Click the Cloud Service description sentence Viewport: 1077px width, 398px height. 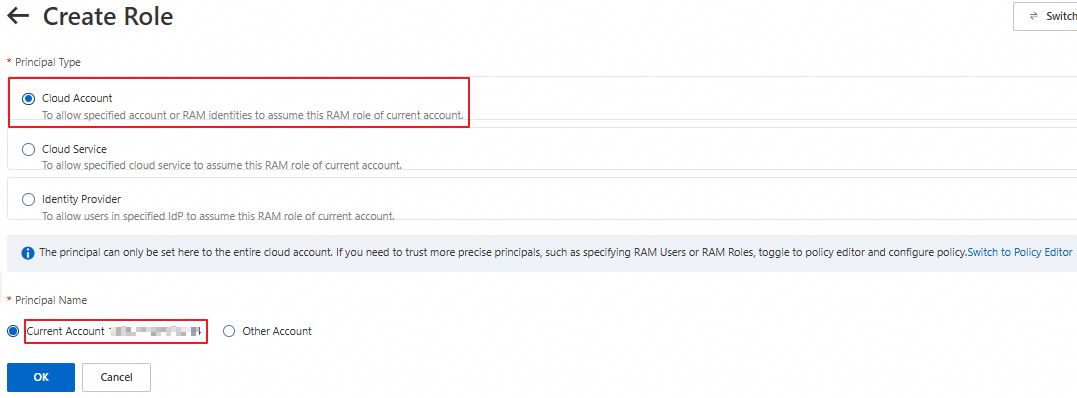pos(222,166)
